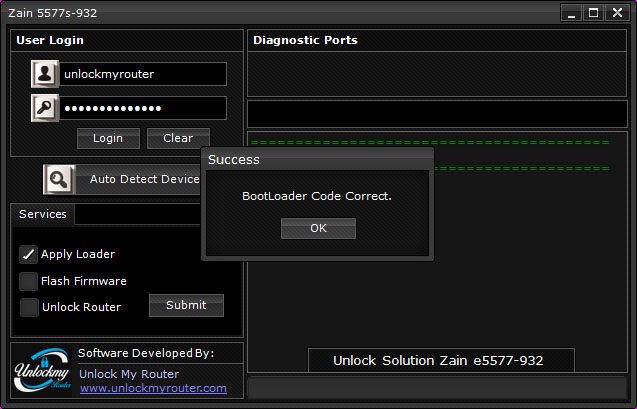Enable the Flash Firmware checkbox

[28, 281]
